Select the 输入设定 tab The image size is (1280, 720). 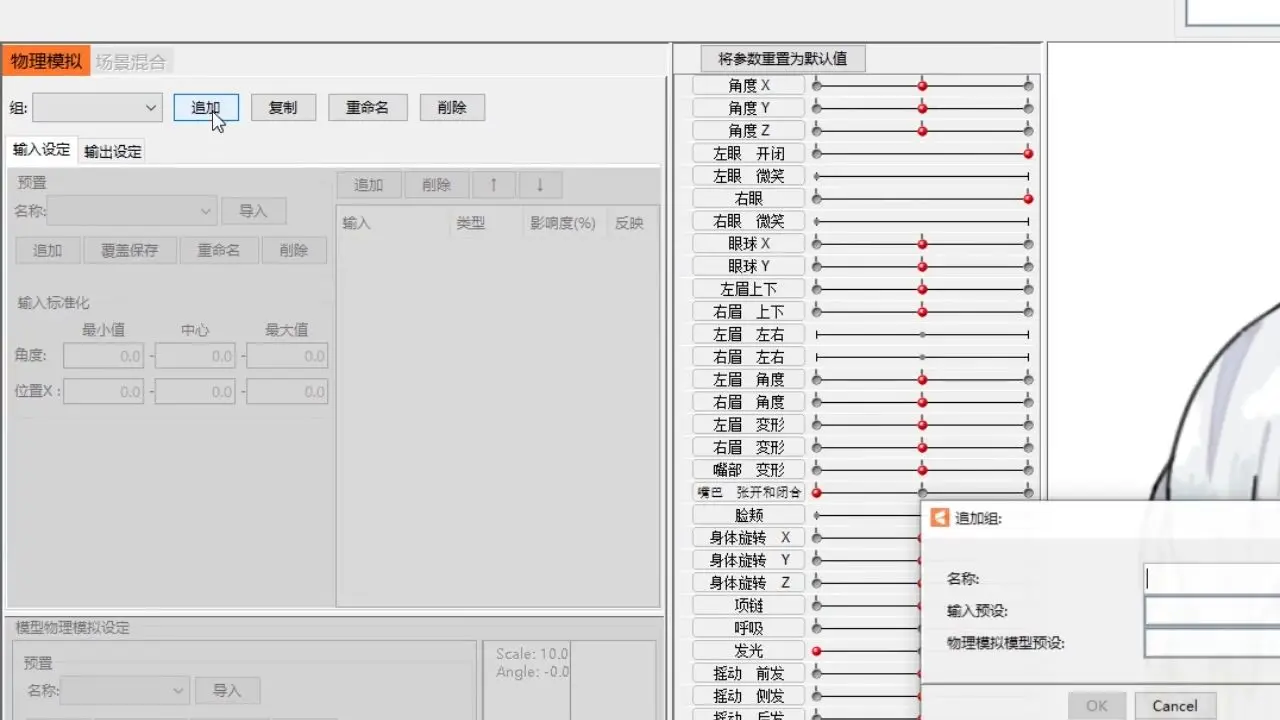(42, 150)
